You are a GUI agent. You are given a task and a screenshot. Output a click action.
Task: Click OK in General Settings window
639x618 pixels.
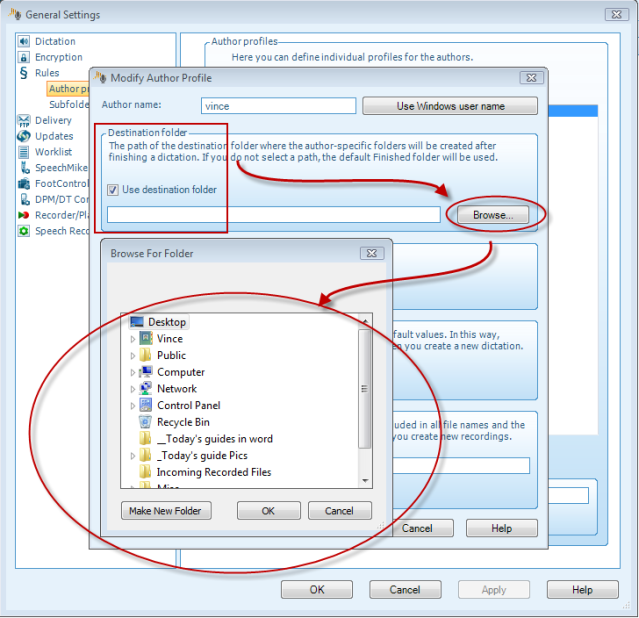(x=317, y=590)
